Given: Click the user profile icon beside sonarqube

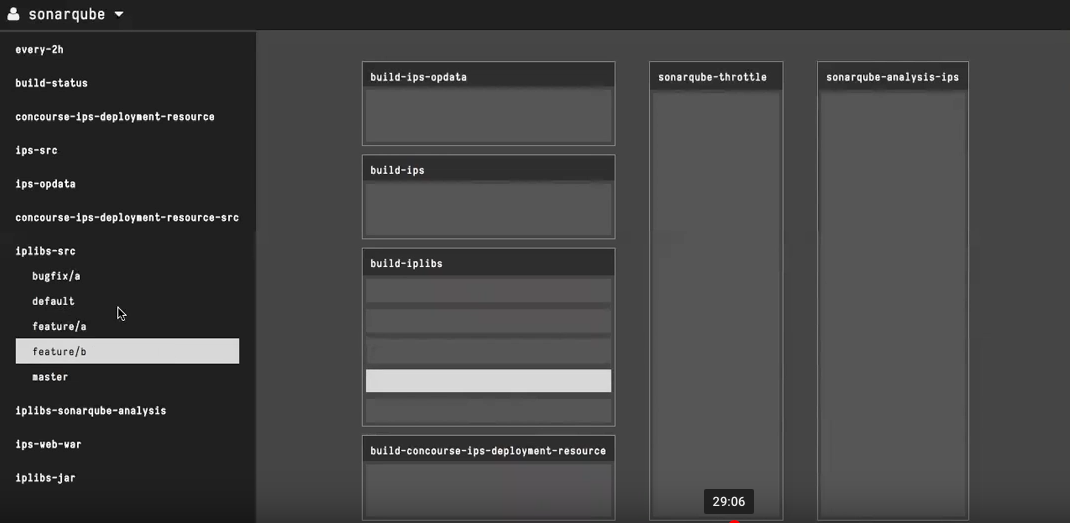Looking at the screenshot, I should click(x=14, y=15).
